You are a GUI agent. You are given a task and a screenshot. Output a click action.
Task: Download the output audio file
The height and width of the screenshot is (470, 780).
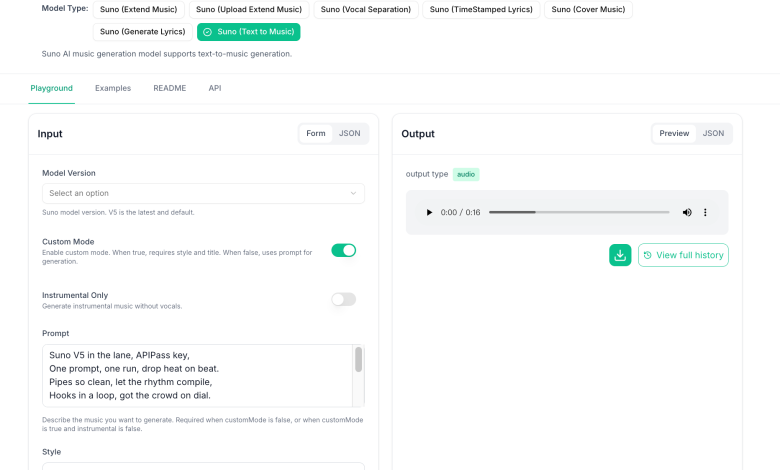point(620,255)
